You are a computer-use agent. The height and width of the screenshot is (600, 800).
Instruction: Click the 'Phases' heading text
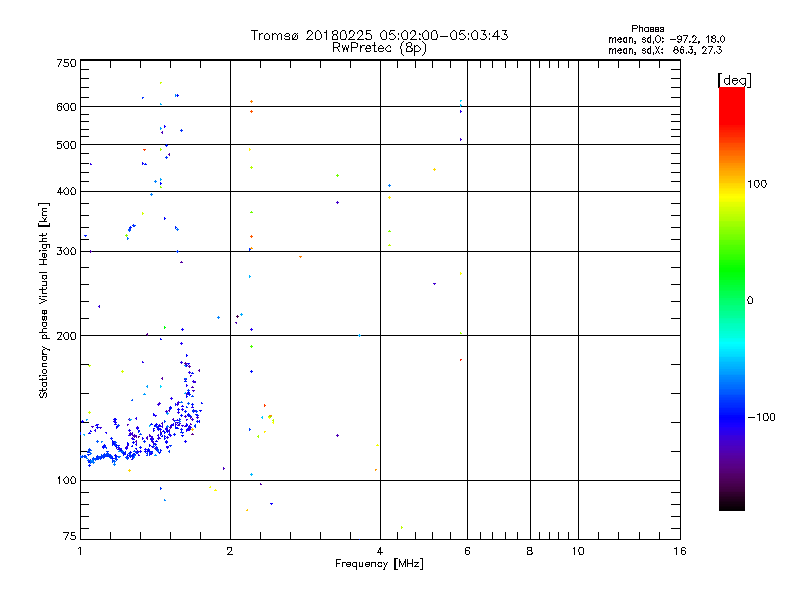click(647, 29)
